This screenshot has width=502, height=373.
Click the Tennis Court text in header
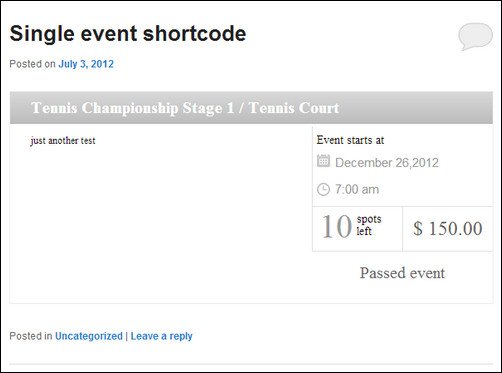coord(294,108)
